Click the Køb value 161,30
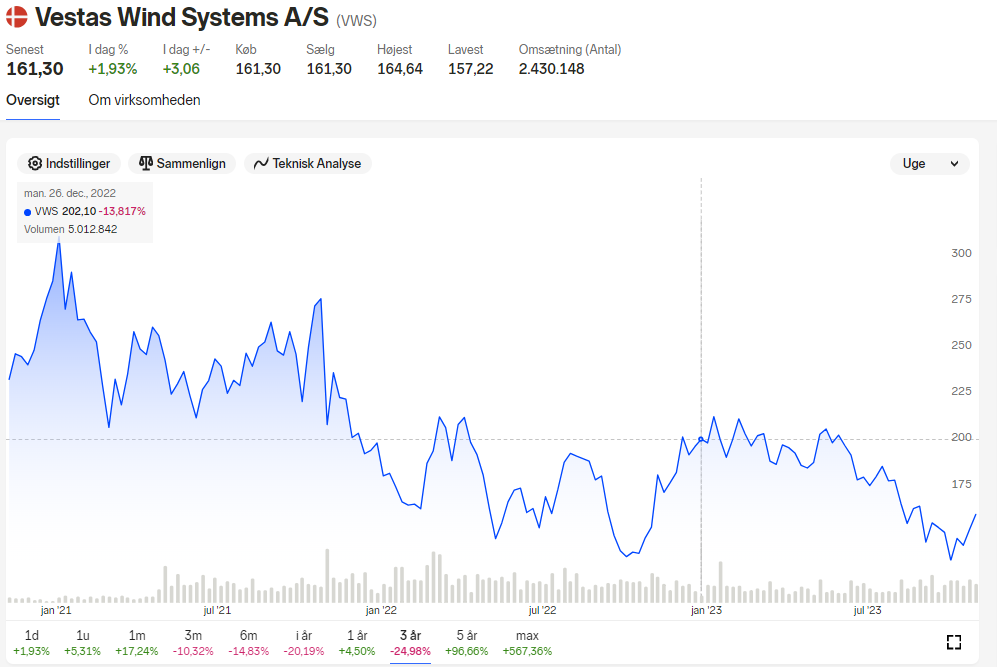Screen dimensions: 997x667 [258, 69]
